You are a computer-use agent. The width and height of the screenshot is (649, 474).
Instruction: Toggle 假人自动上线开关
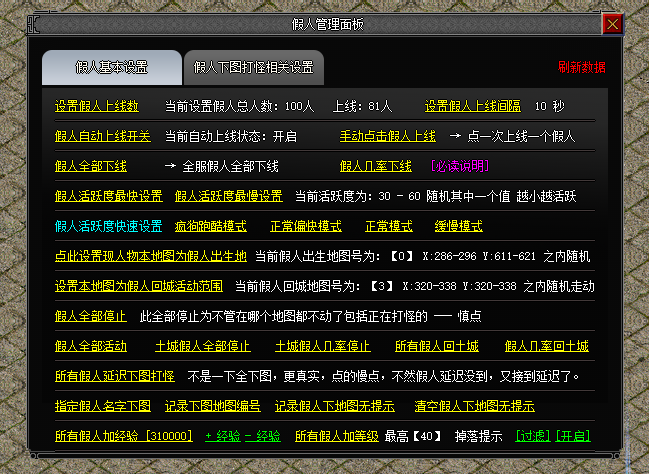coord(103,136)
